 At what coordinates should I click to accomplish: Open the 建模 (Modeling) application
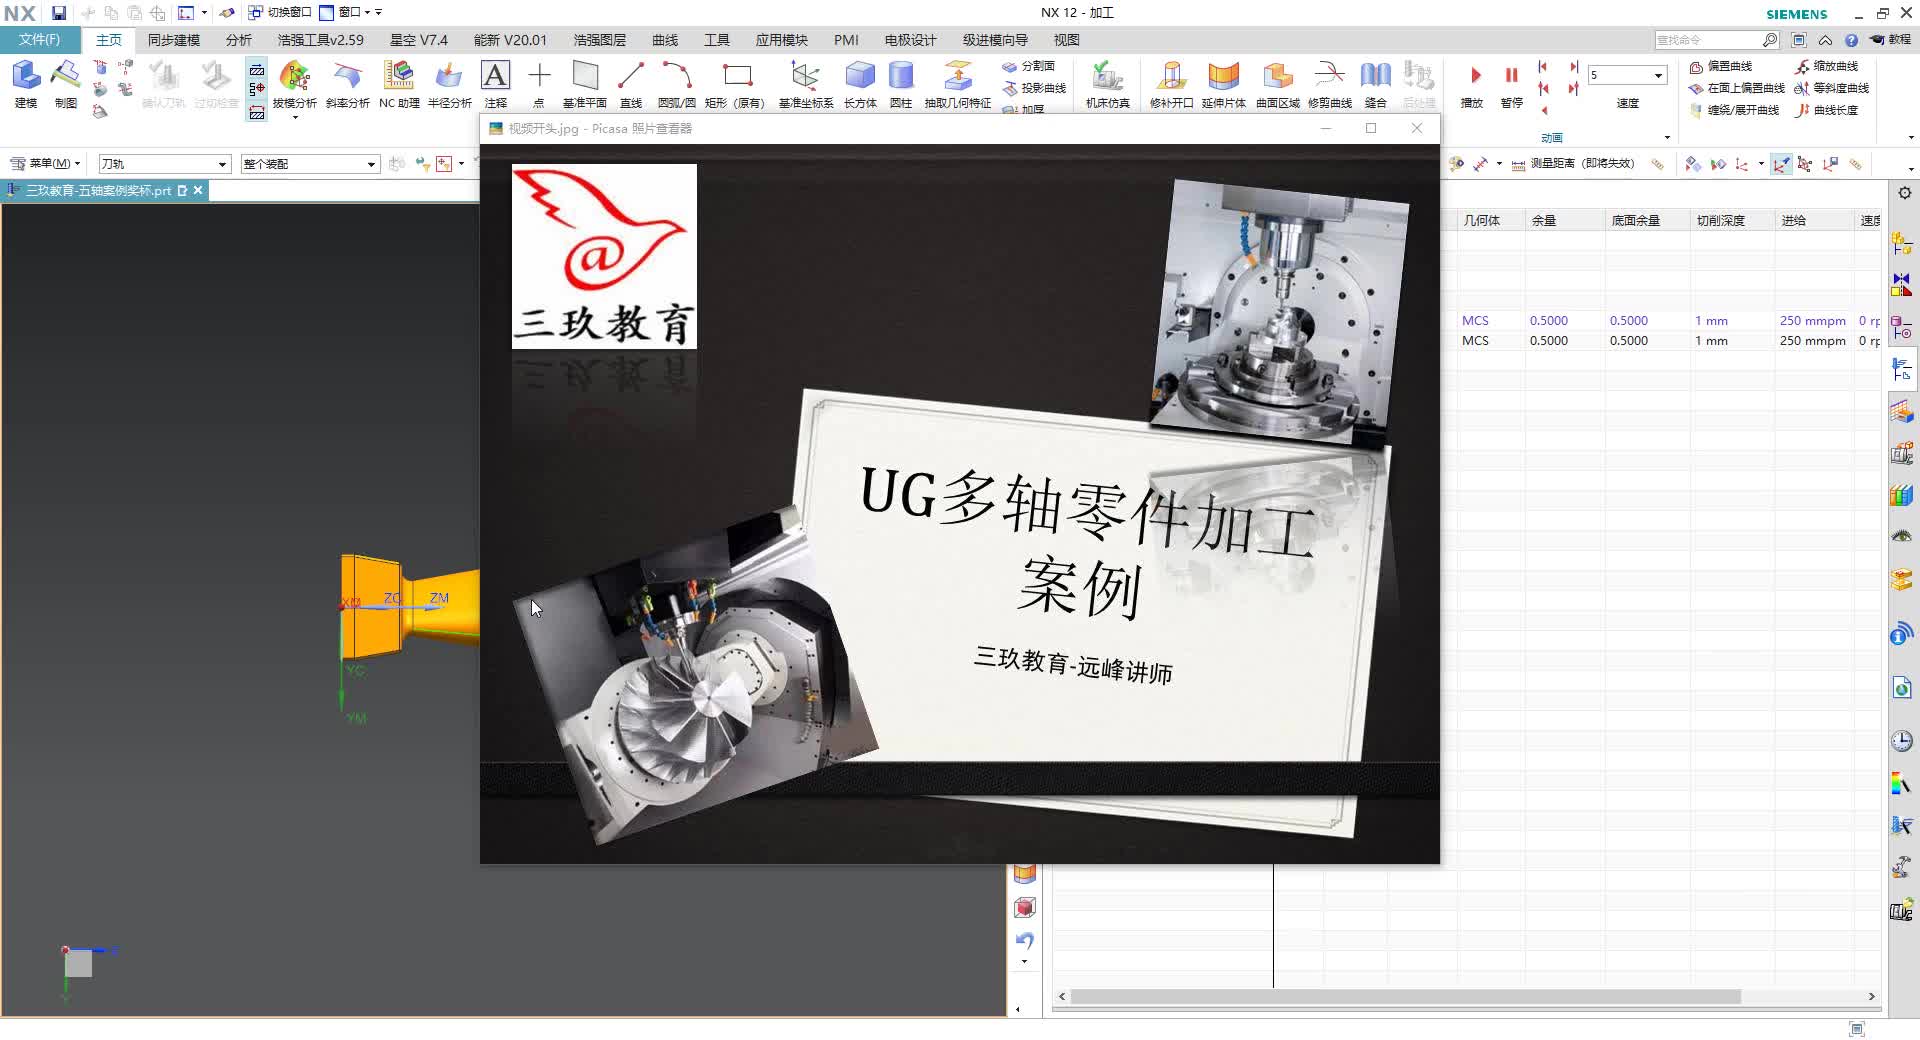pos(26,84)
